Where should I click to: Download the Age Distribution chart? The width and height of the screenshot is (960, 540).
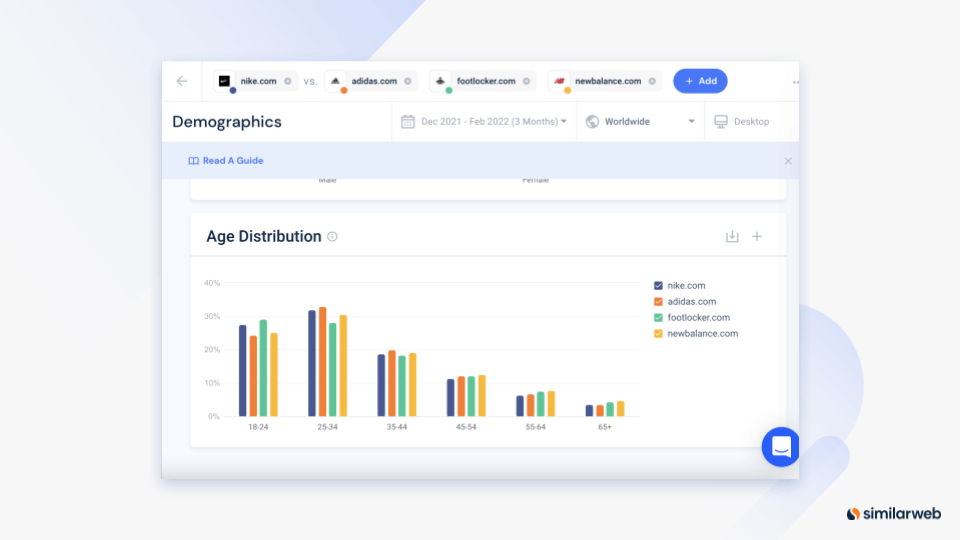732,237
